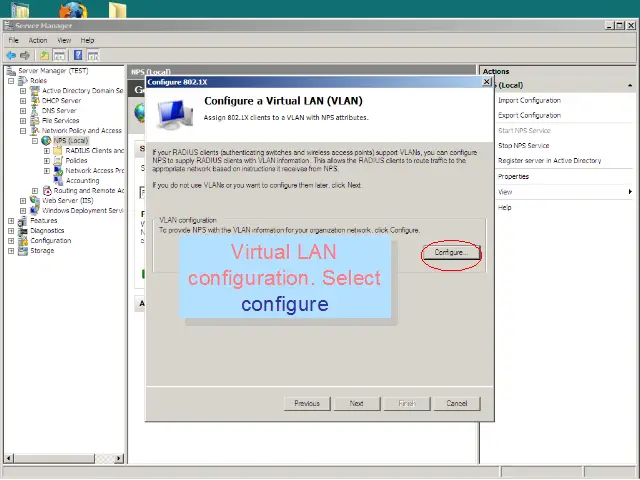This screenshot has height=480, width=640.
Task: Click the DHCP Server icon
Action: pyautogui.click(x=35, y=100)
